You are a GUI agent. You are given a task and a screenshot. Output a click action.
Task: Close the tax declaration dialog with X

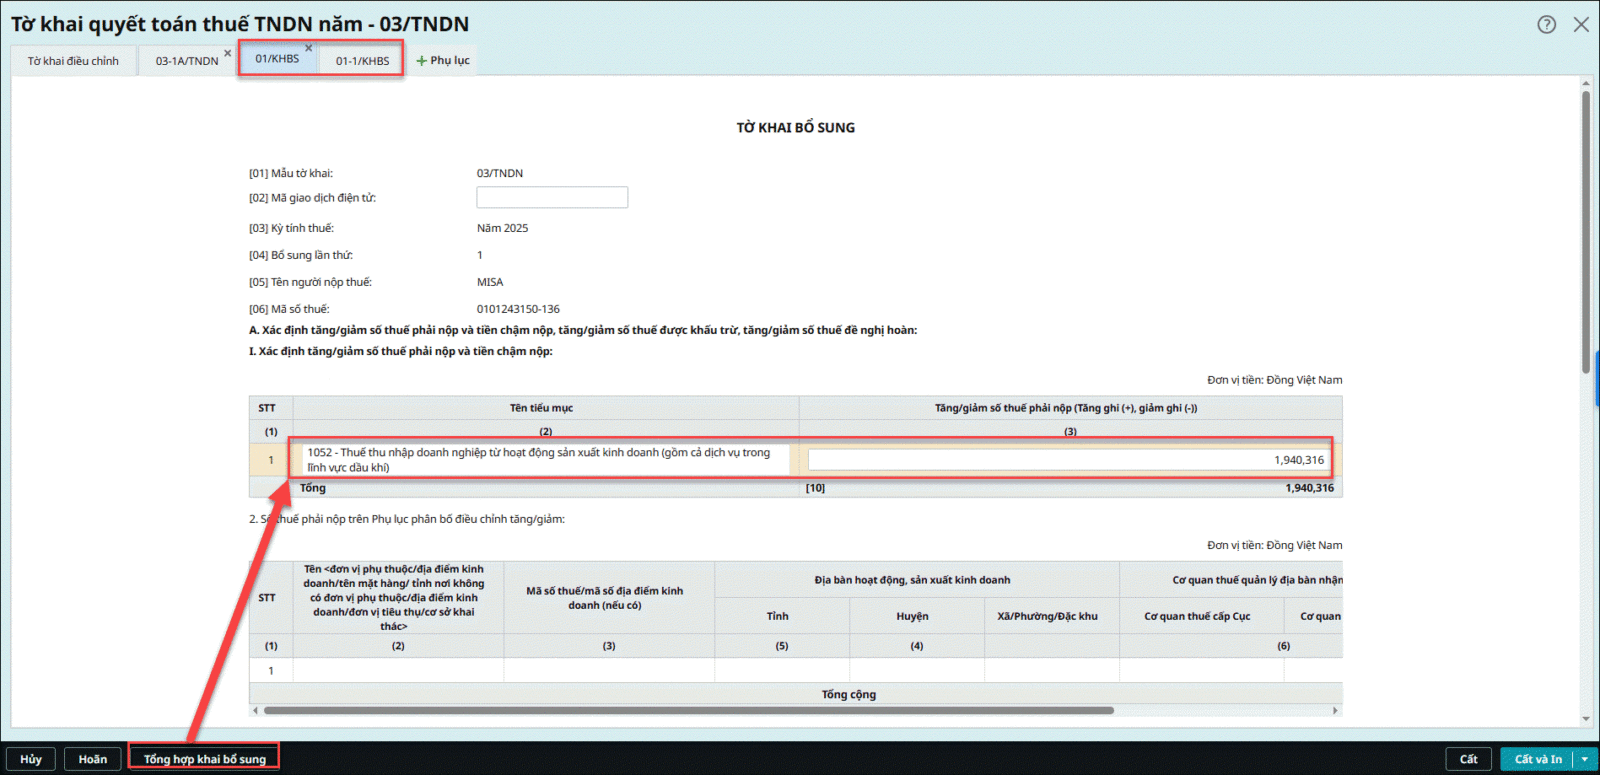click(x=1581, y=25)
